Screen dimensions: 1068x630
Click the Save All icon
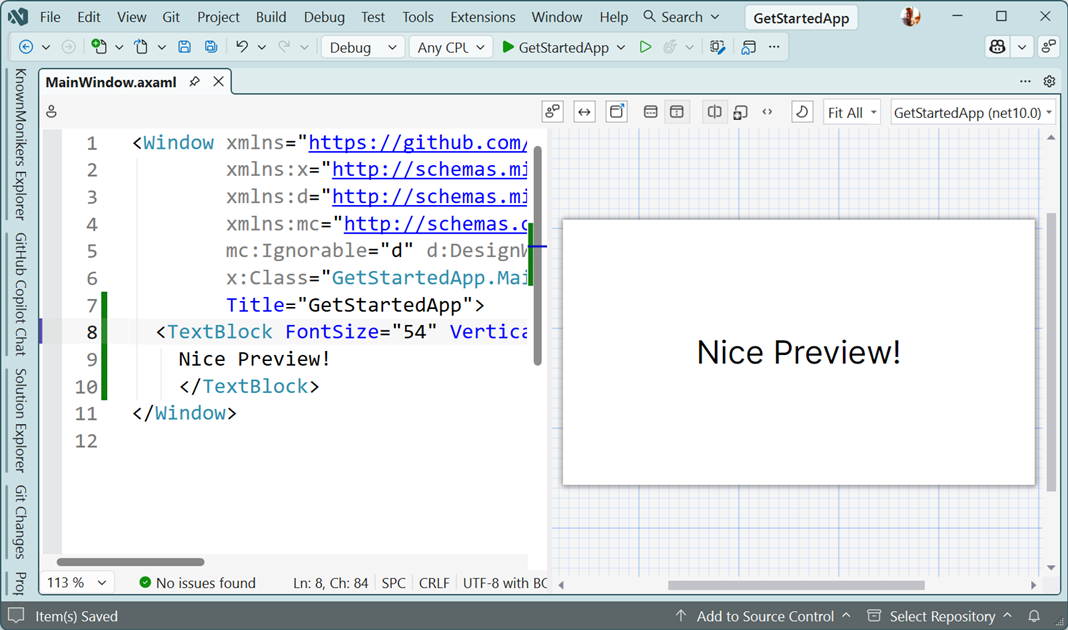click(211, 47)
